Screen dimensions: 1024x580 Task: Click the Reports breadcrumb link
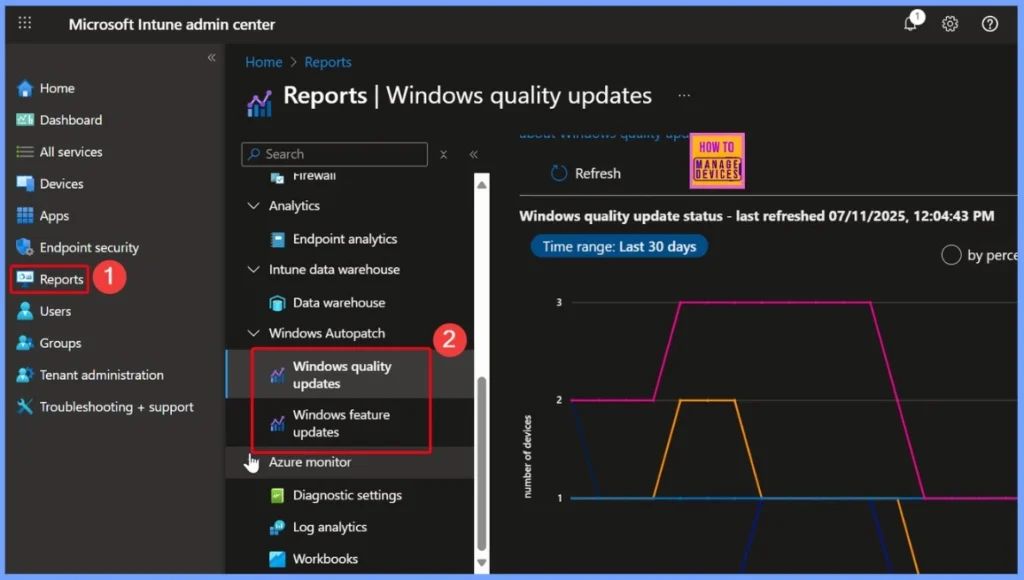[328, 62]
